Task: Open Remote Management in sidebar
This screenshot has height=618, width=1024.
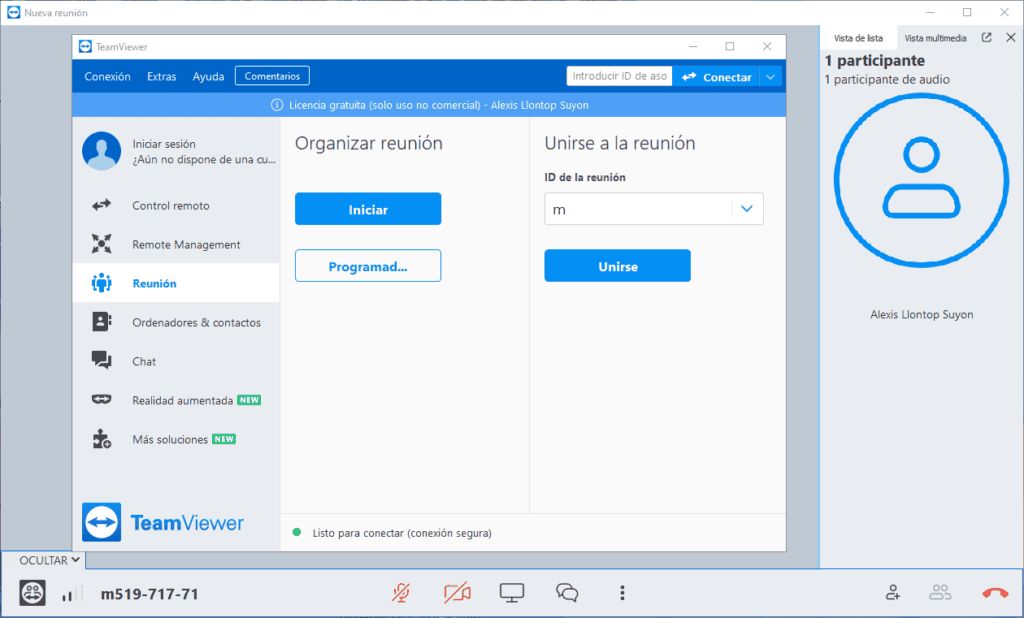Action: click(186, 245)
